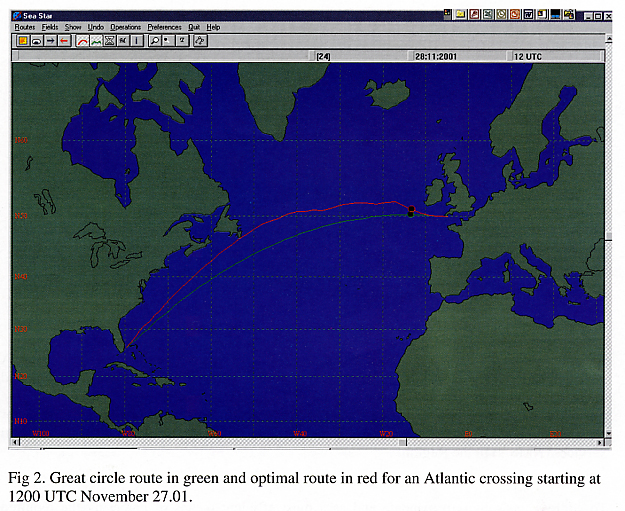625x511 pixels.
Task: Click the black screen shortcut icon
Action: (556, 15)
